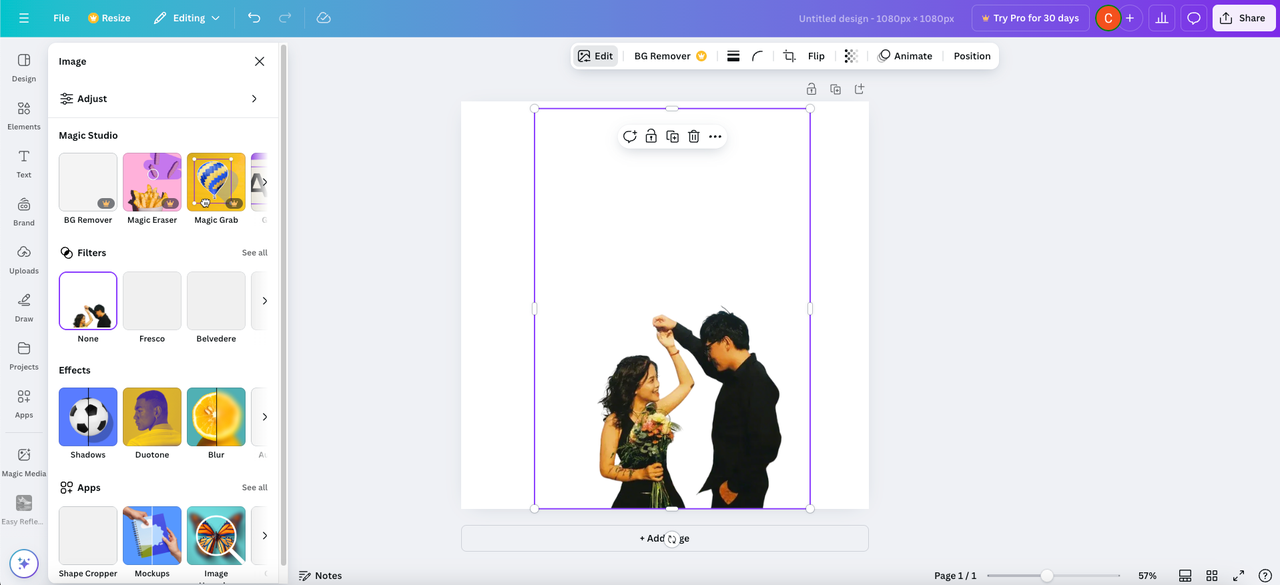Adjust the zoom slider handle
Viewport: 1280px width, 585px height.
pos(1046,576)
